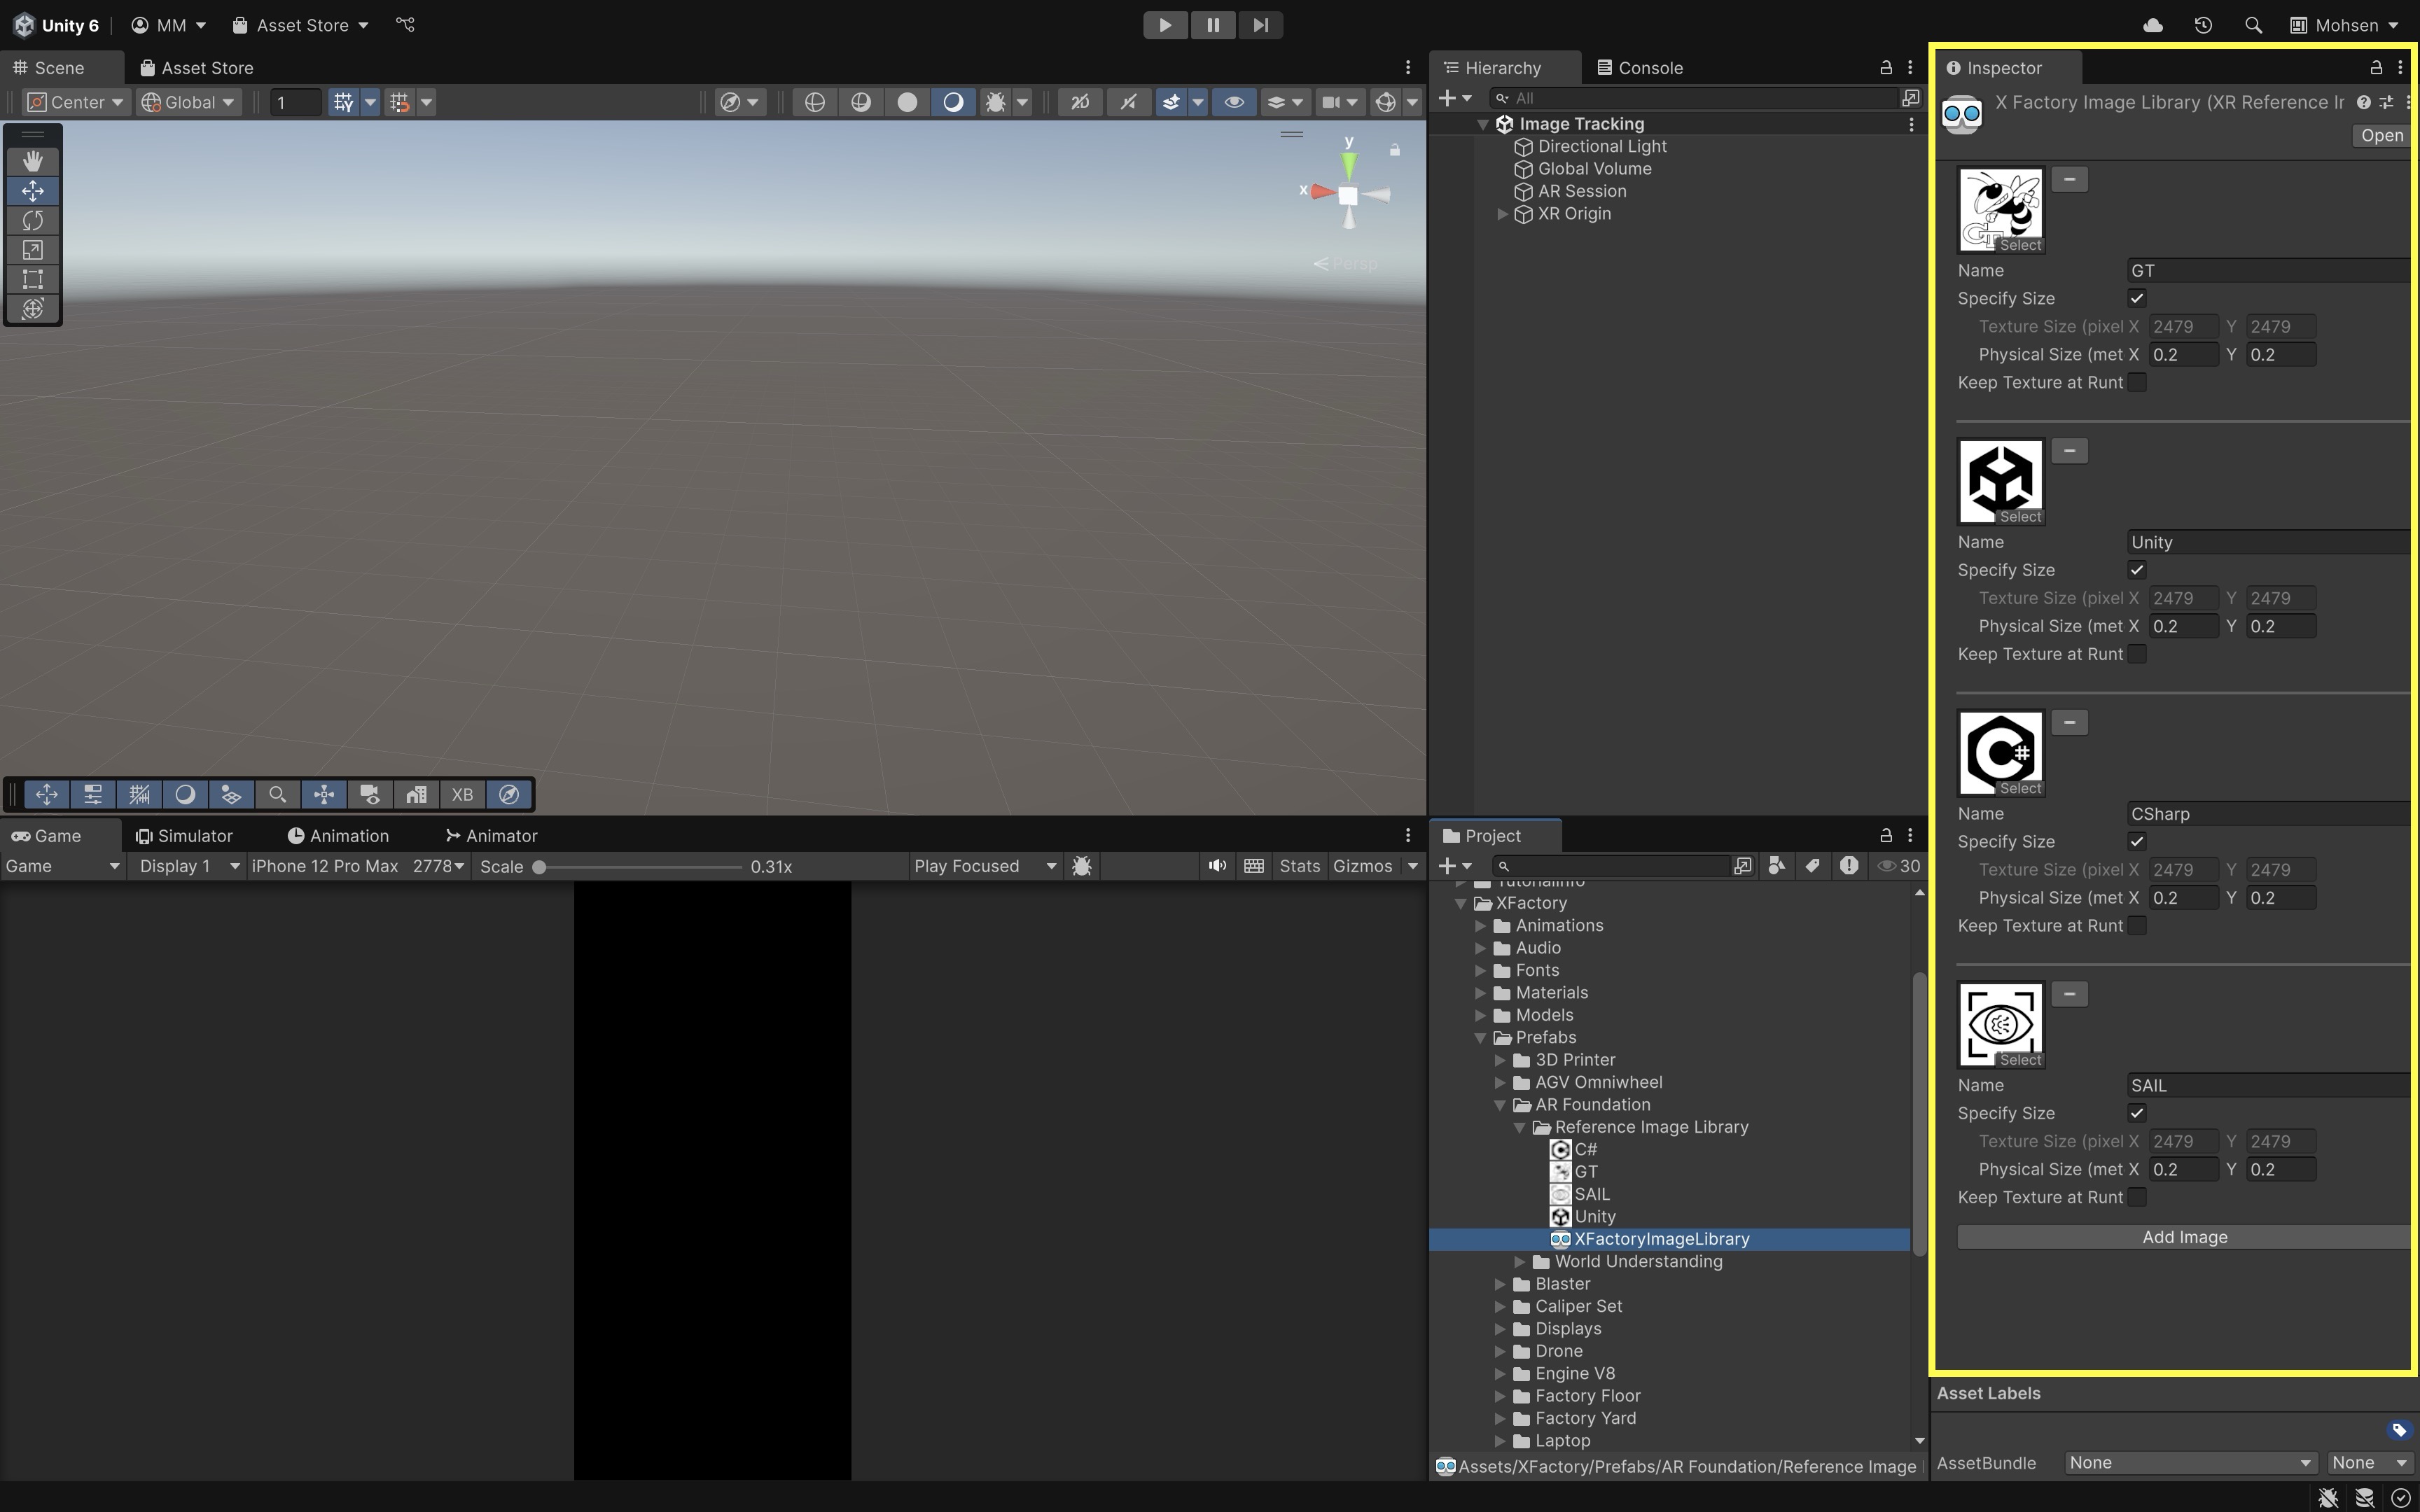Click the Add Image button
This screenshot has height=1512, width=2420.
pos(2184,1237)
